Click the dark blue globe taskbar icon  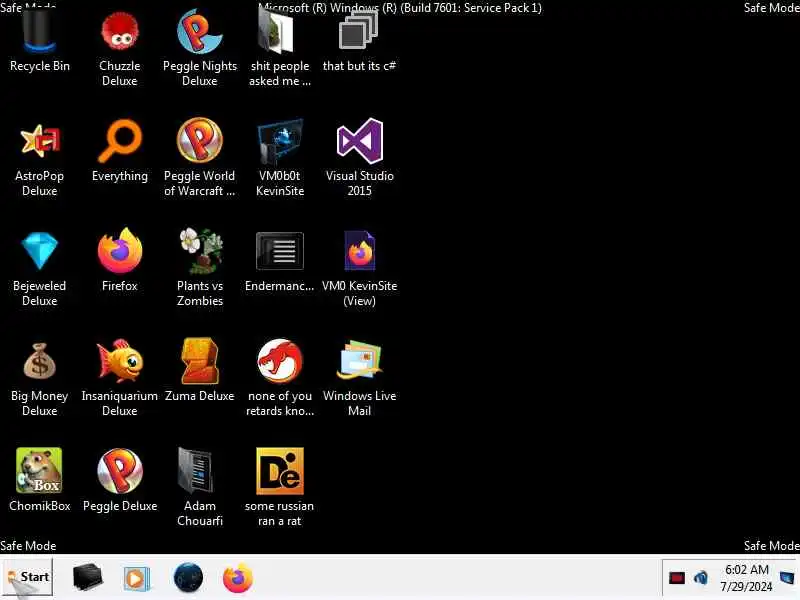click(188, 578)
